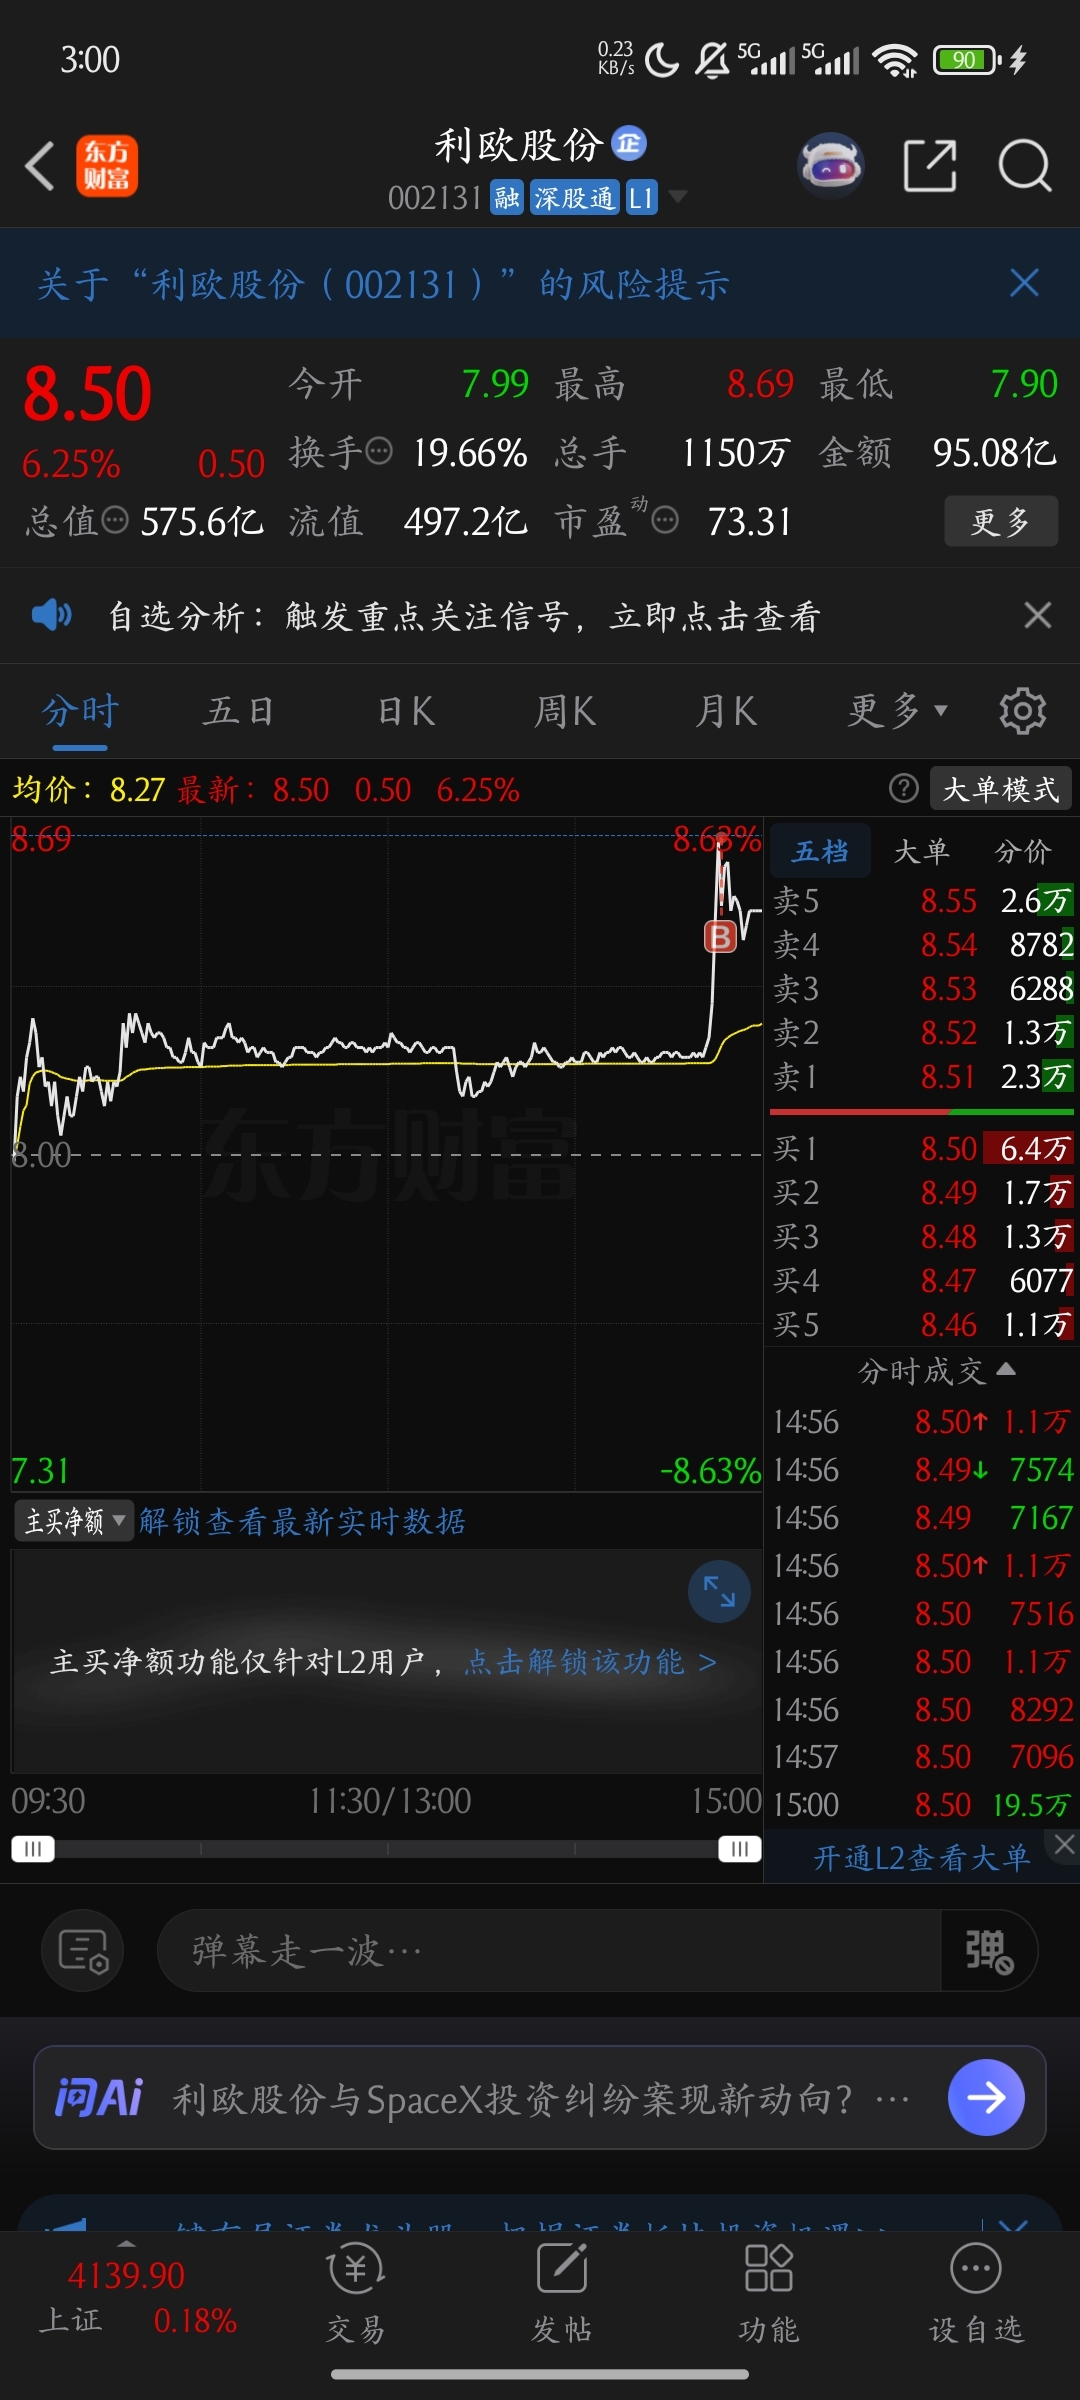1080x2400 pixels.
Task: Tap the B buy marker on chart
Action: coord(720,937)
